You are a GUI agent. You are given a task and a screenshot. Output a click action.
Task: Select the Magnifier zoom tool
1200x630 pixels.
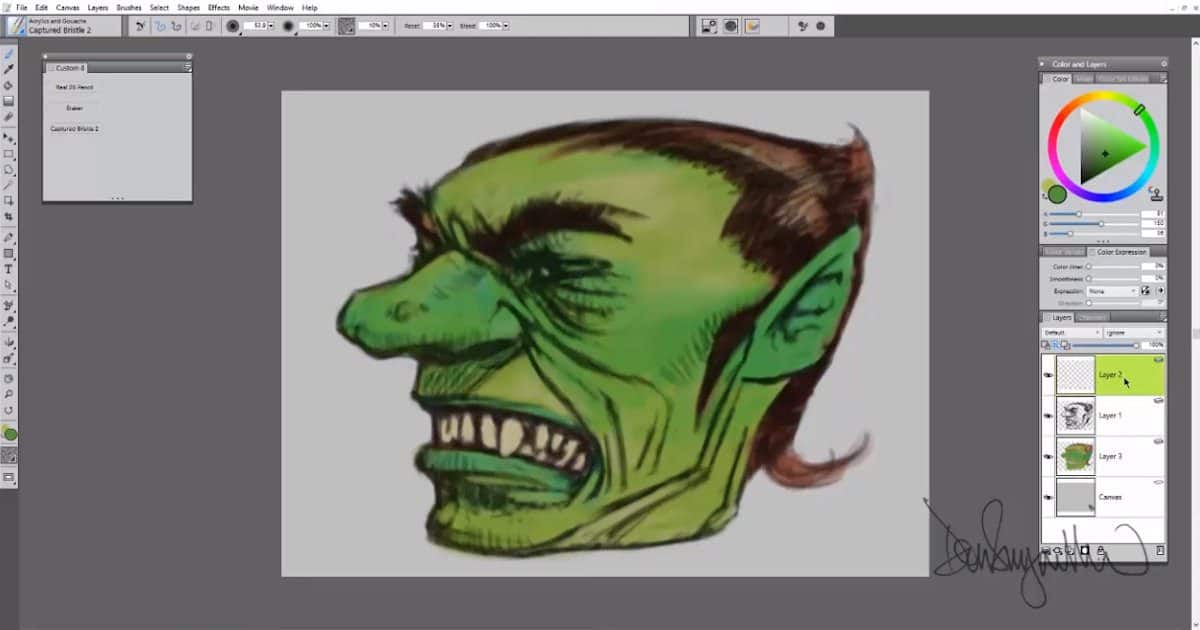tap(8, 393)
